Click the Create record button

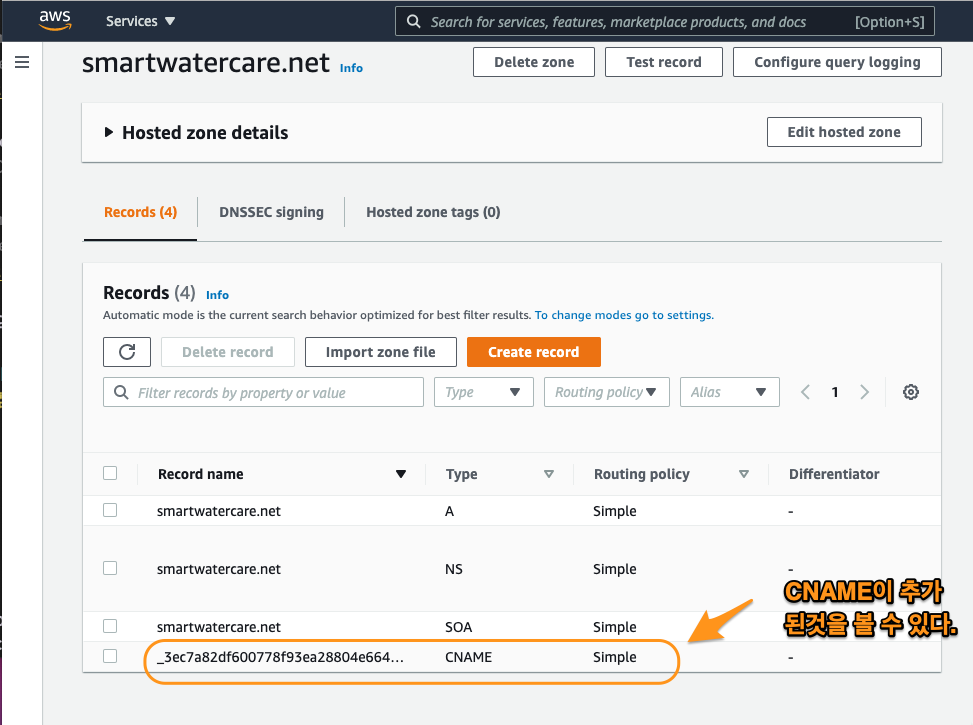[533, 352]
